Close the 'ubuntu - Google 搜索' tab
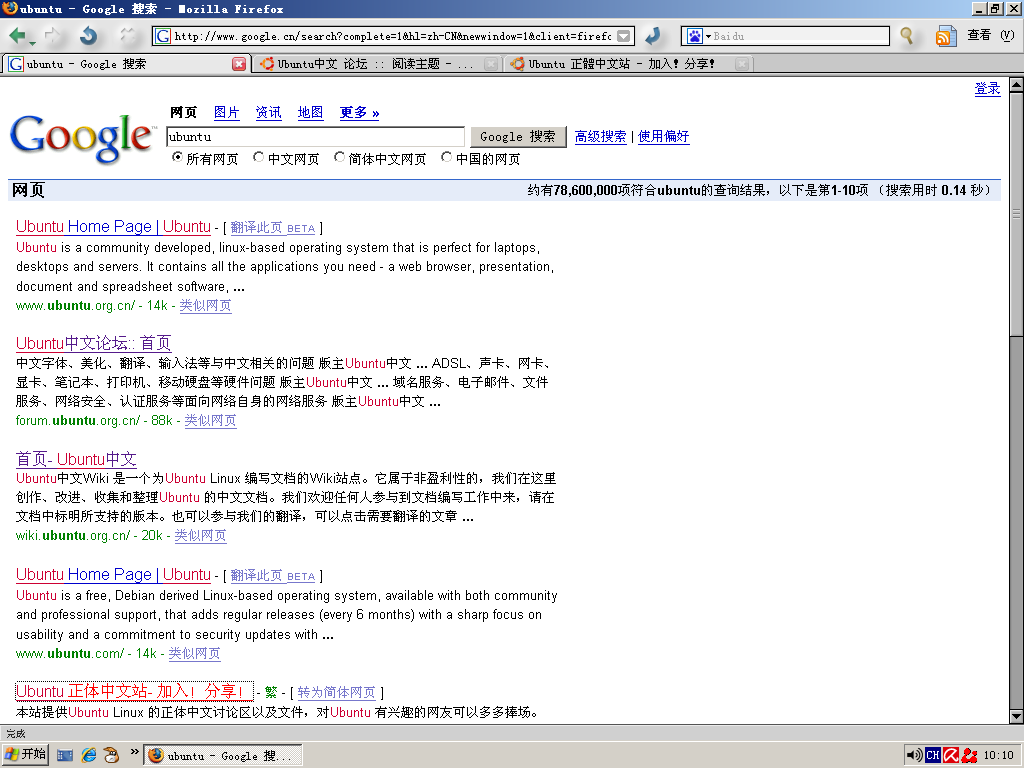This screenshot has width=1024, height=768. 239,64
